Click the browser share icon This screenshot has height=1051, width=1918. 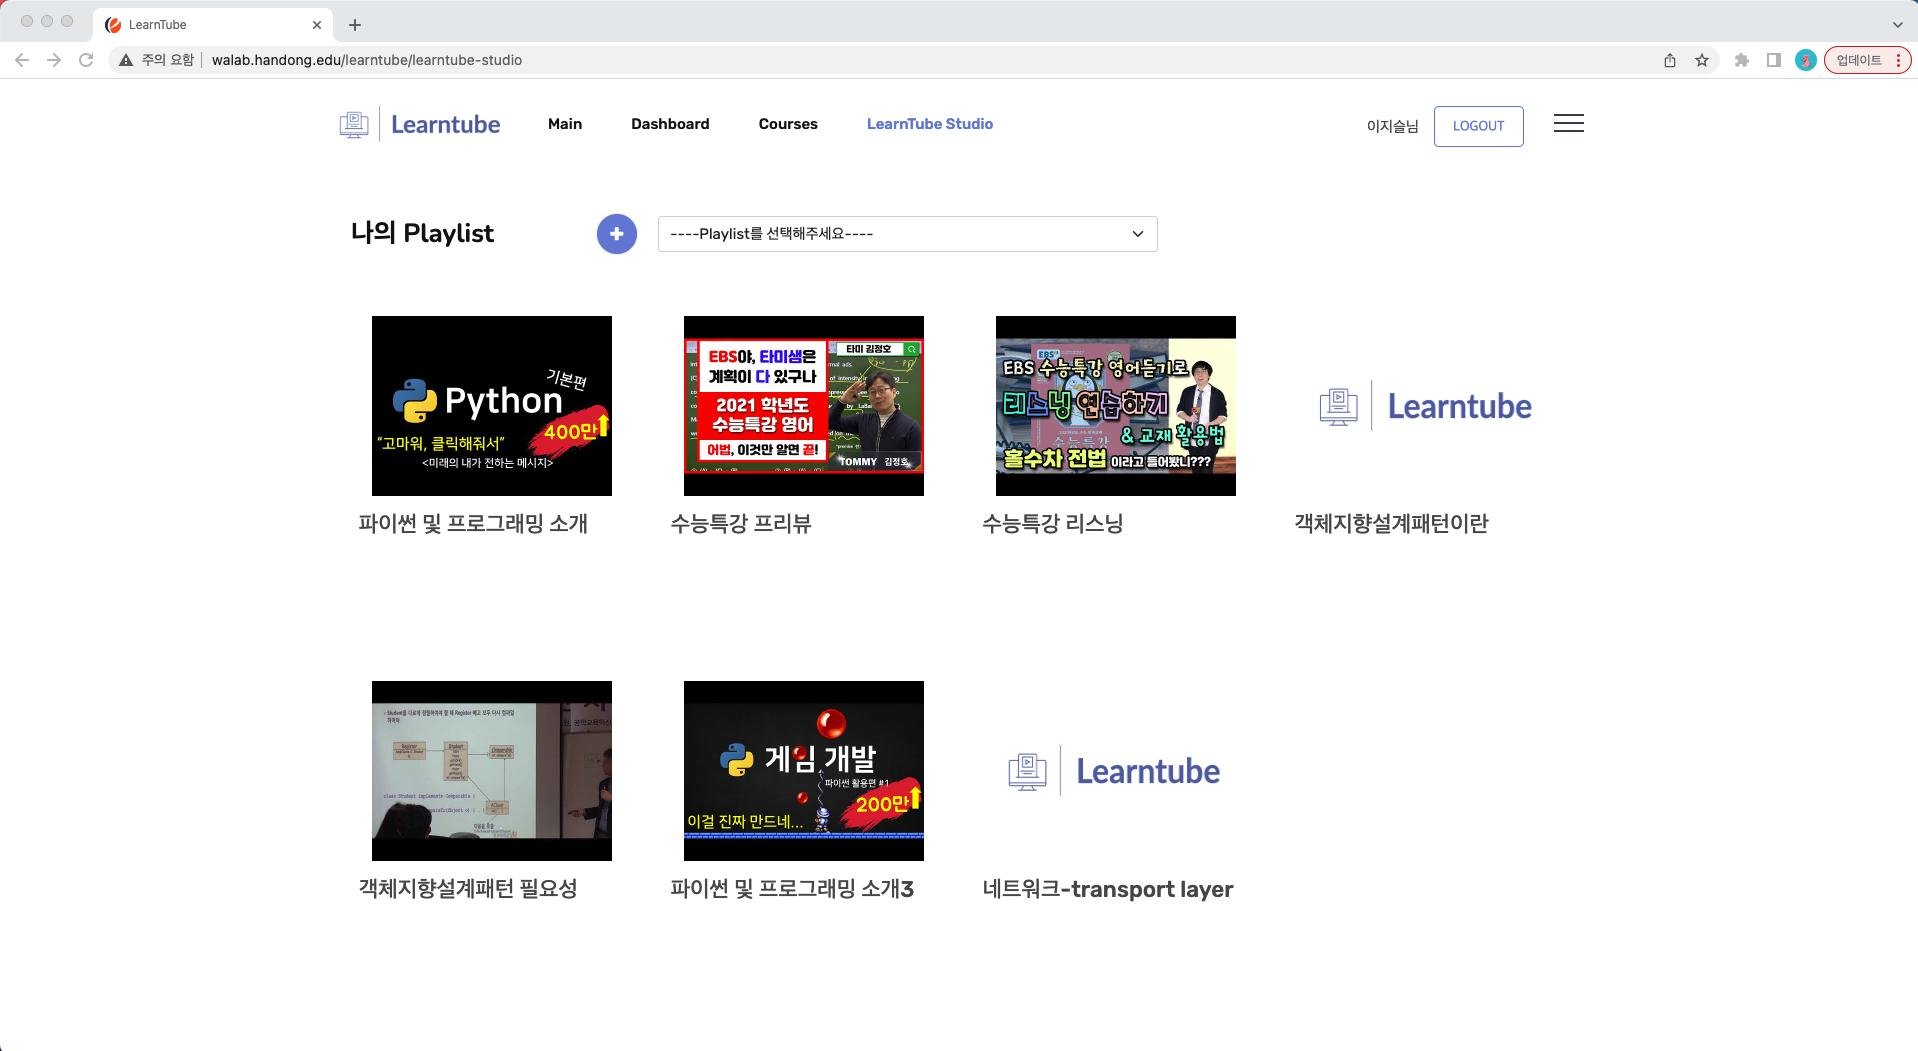pyautogui.click(x=1670, y=60)
